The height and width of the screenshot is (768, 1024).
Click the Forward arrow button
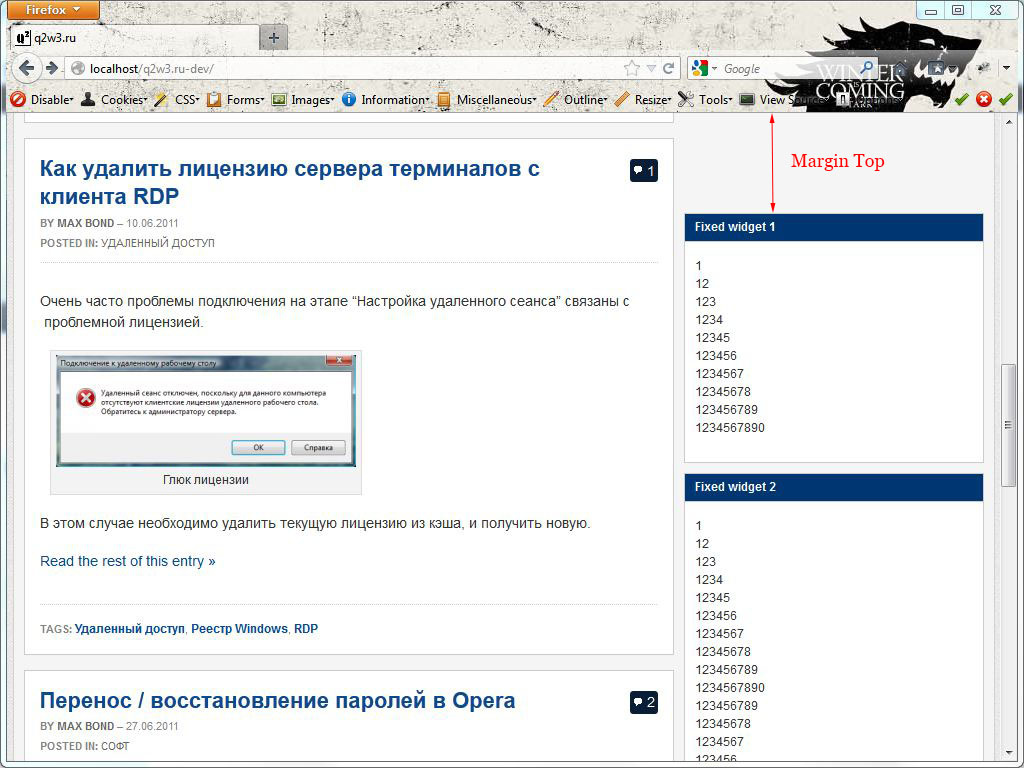52,68
